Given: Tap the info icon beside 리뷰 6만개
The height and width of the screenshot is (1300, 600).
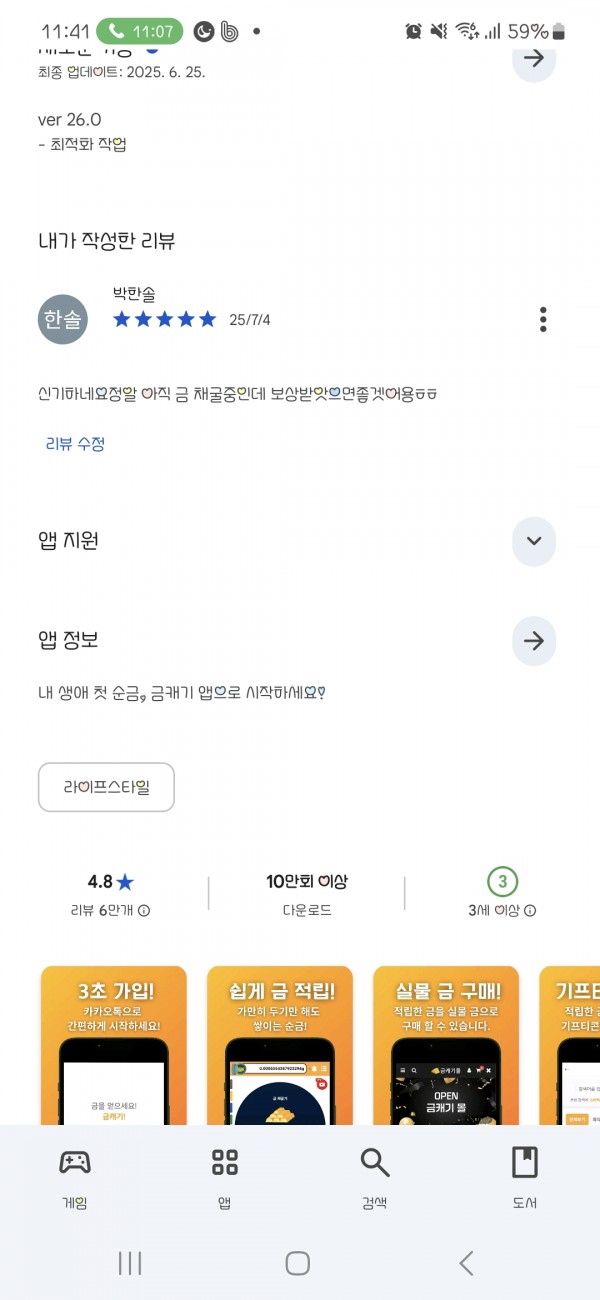Looking at the screenshot, I should click(144, 911).
